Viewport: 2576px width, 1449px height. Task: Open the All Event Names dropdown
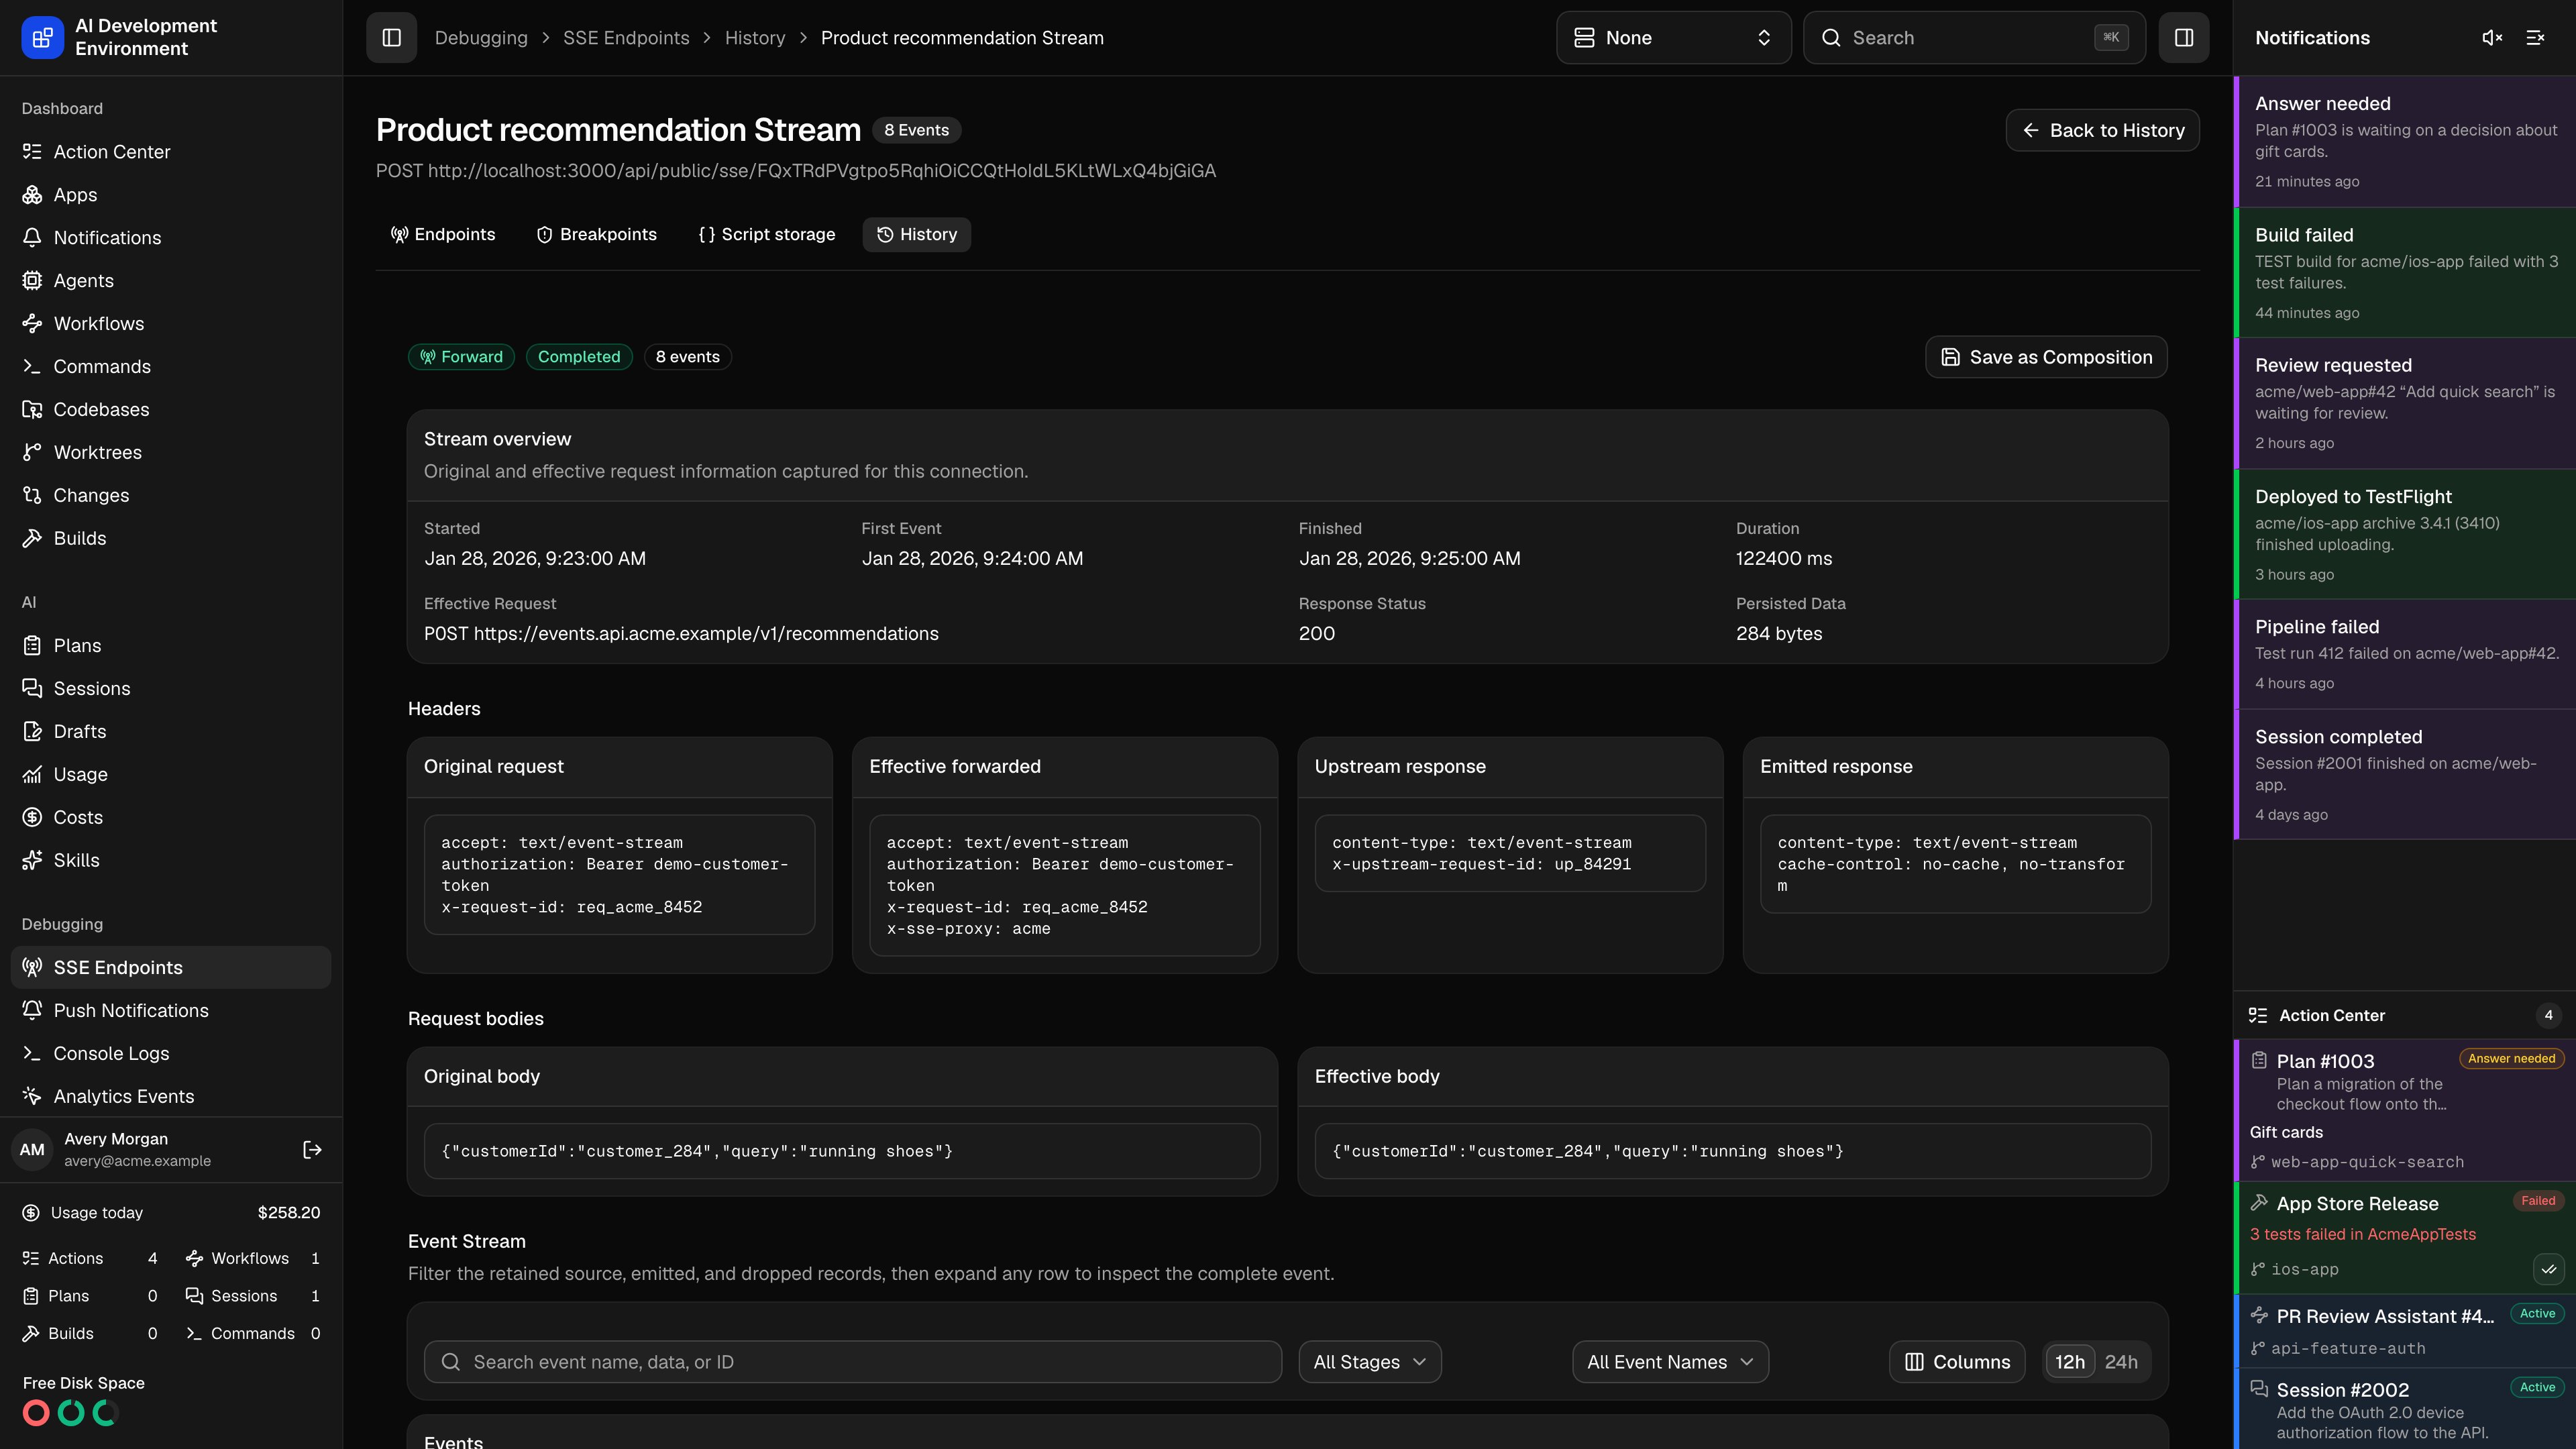(x=1670, y=1362)
